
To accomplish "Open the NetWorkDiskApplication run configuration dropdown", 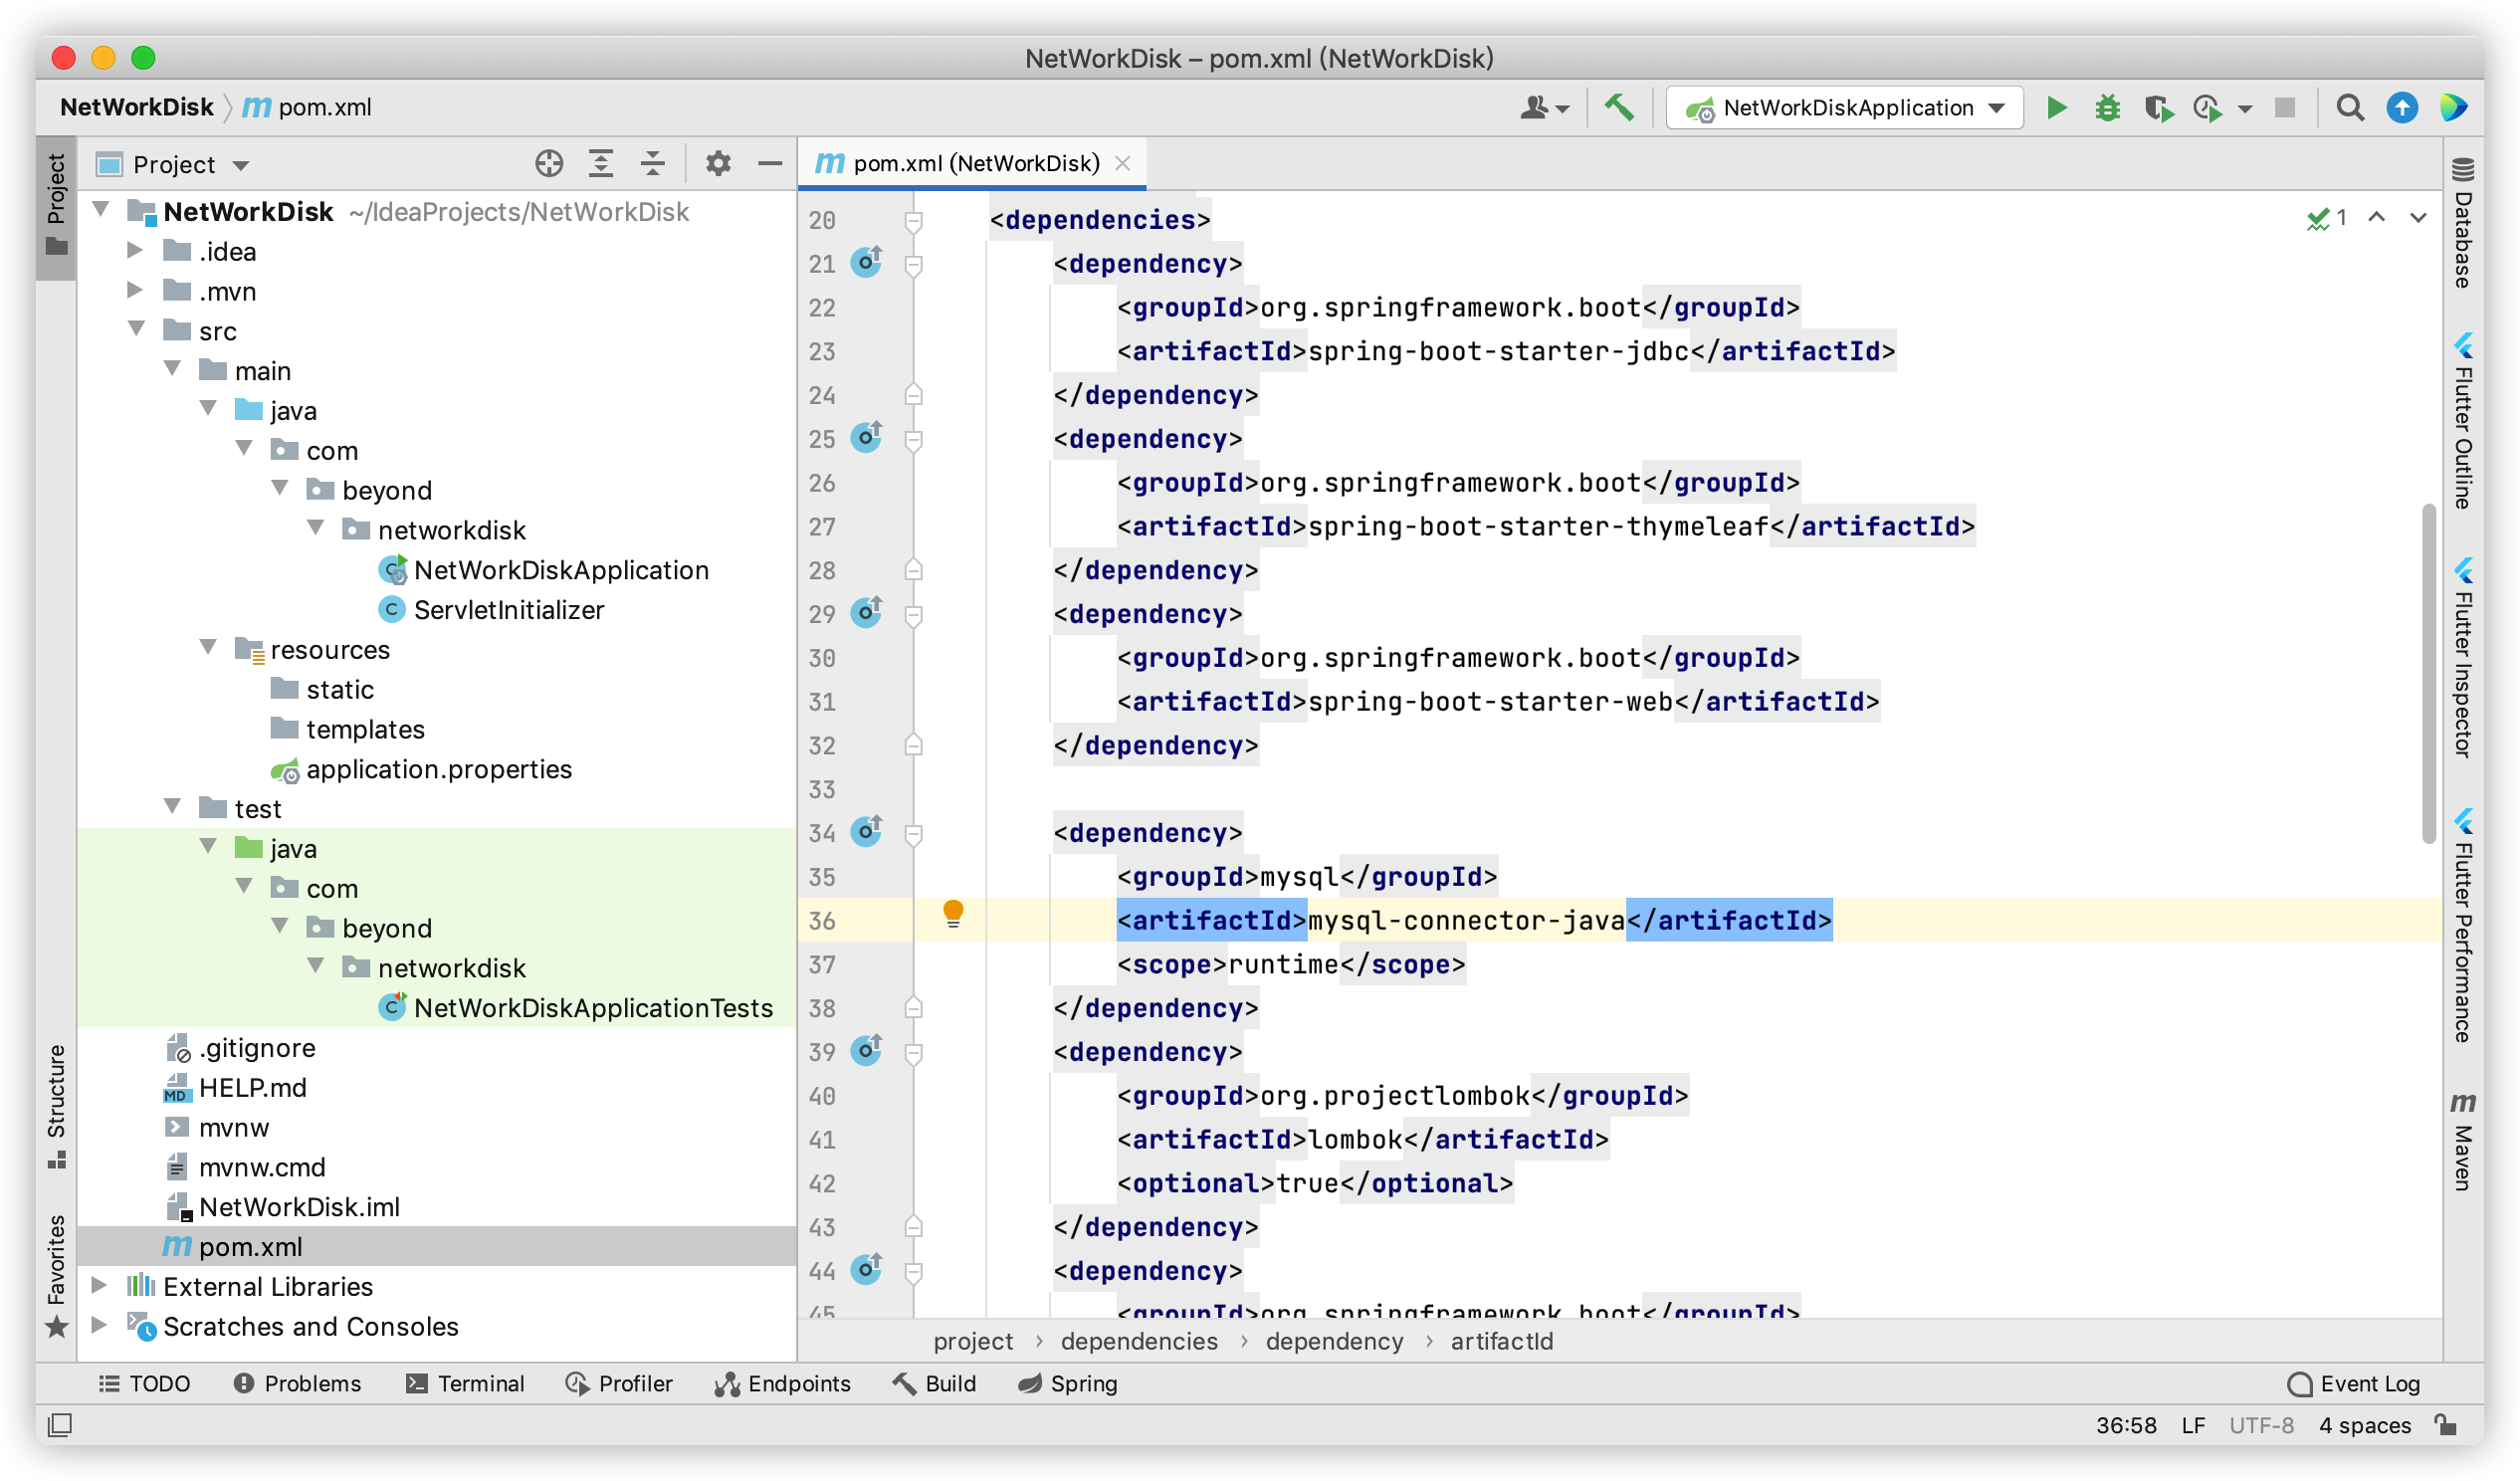I will point(1845,108).
